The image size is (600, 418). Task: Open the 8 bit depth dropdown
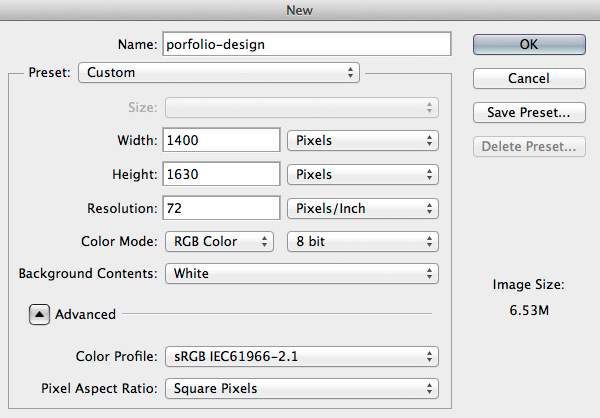tap(362, 242)
